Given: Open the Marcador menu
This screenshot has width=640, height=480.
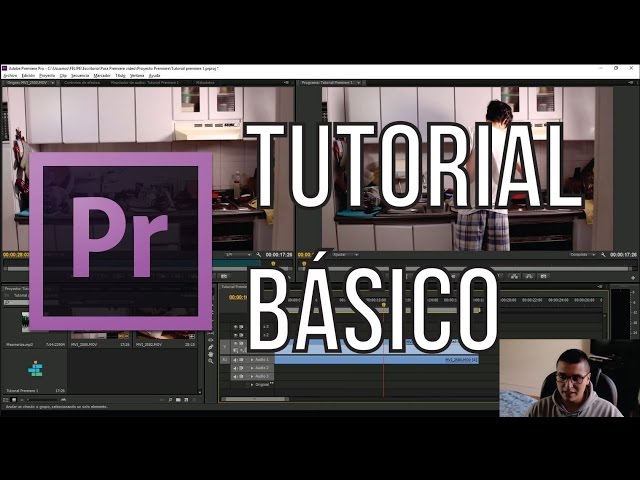Looking at the screenshot, I should click(102, 76).
